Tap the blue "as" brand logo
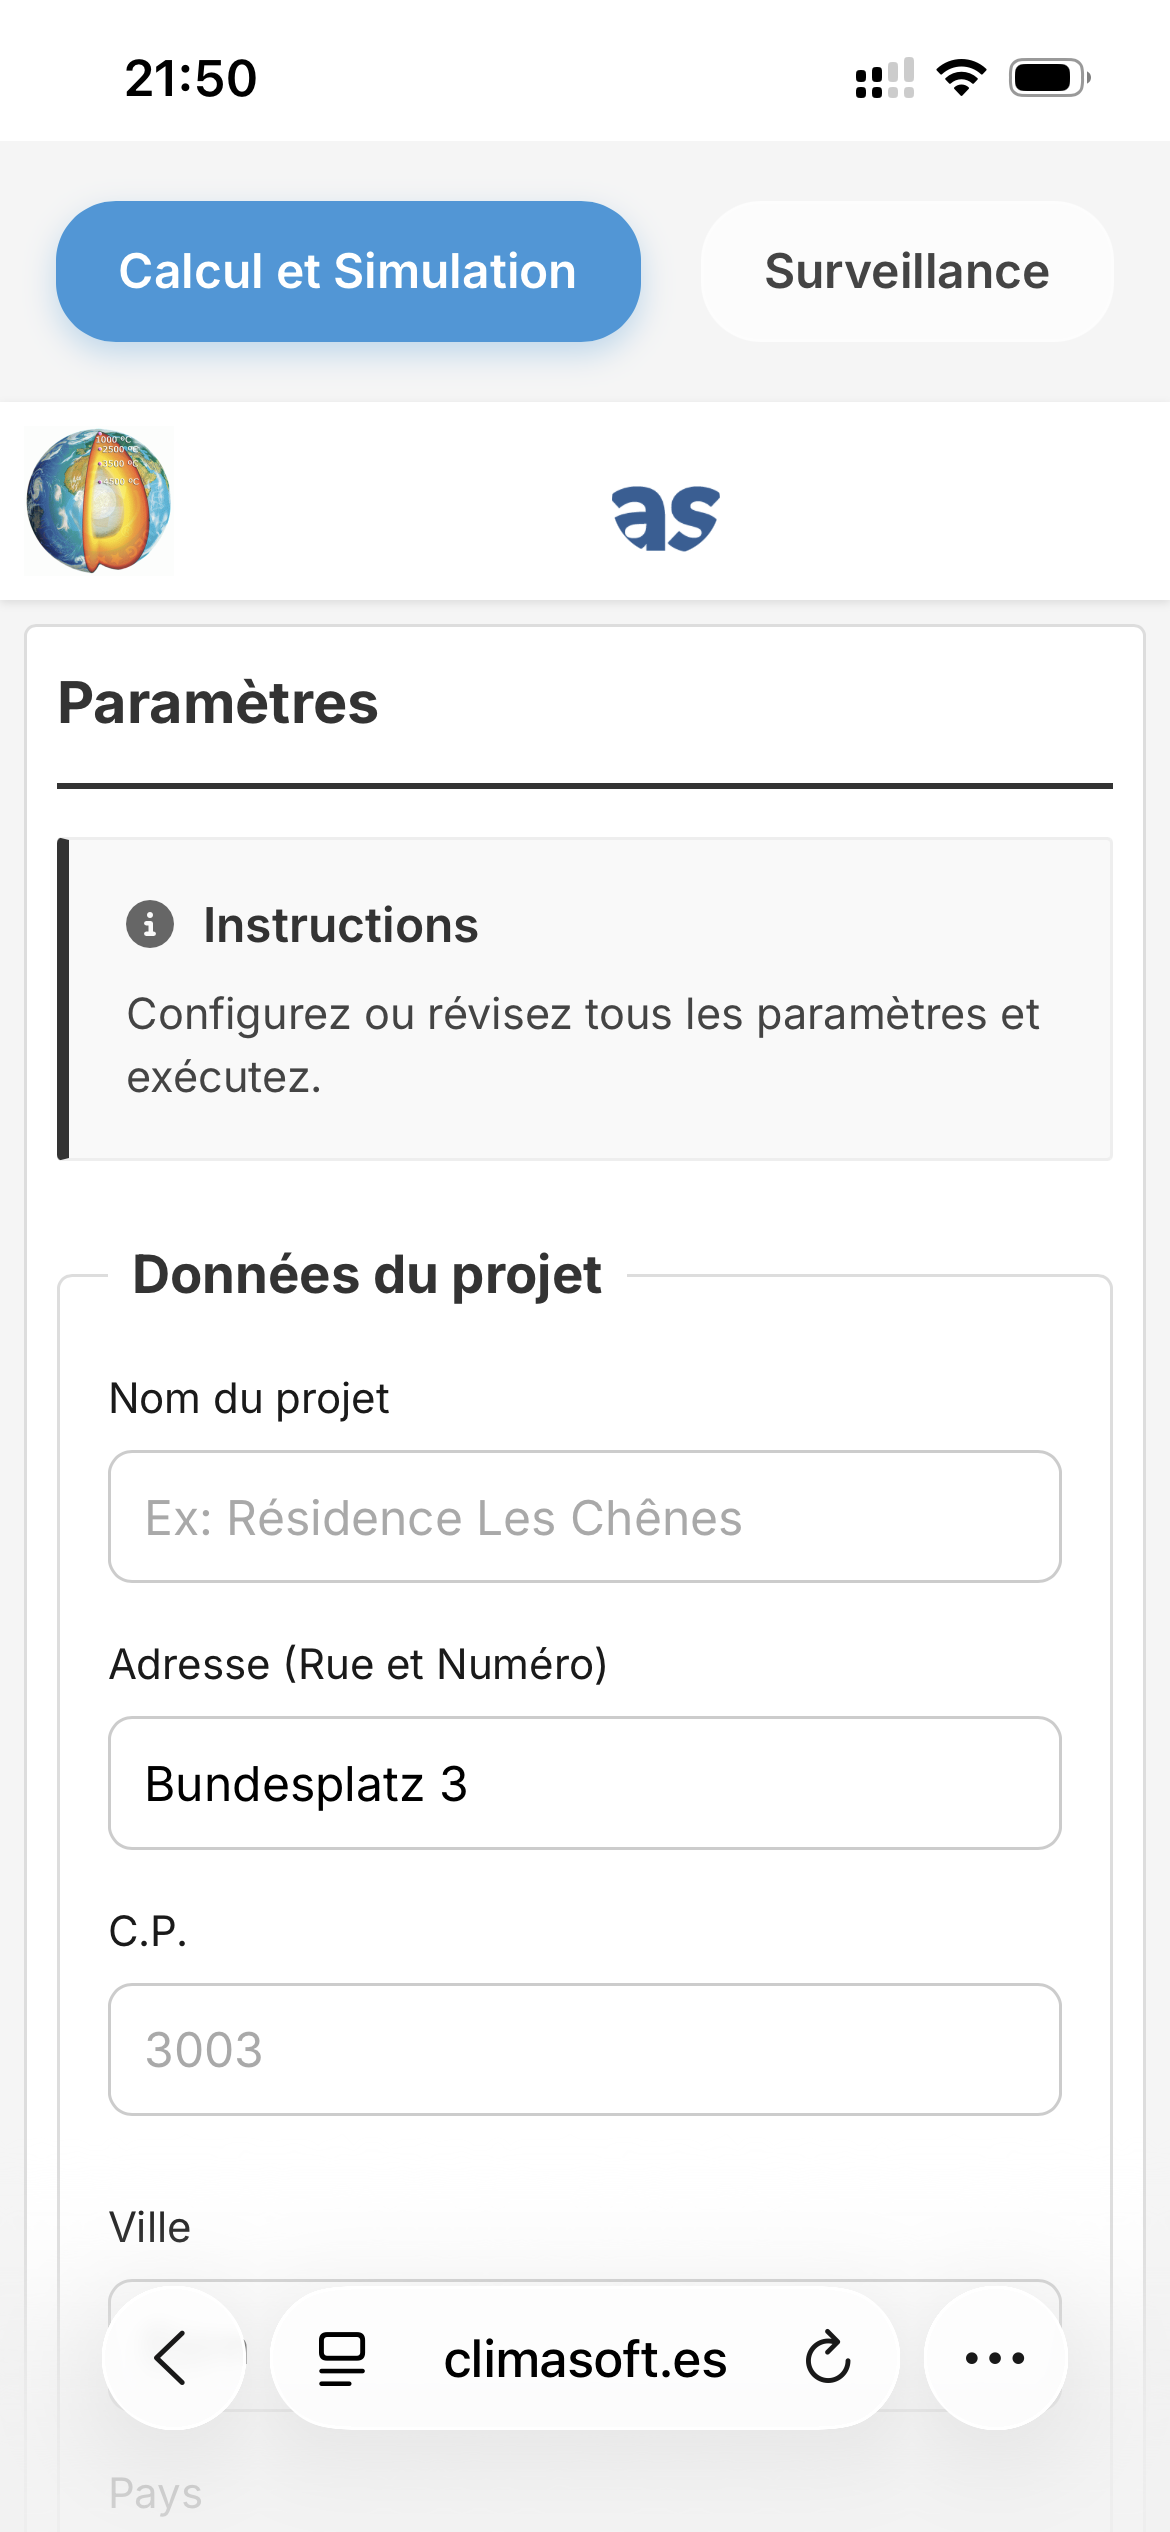Screen dimensions: 1170x2532 coord(666,517)
